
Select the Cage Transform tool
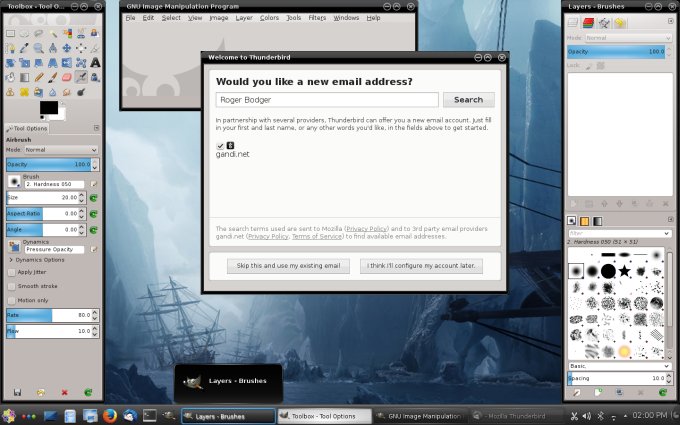pyautogui.click(x=81, y=62)
